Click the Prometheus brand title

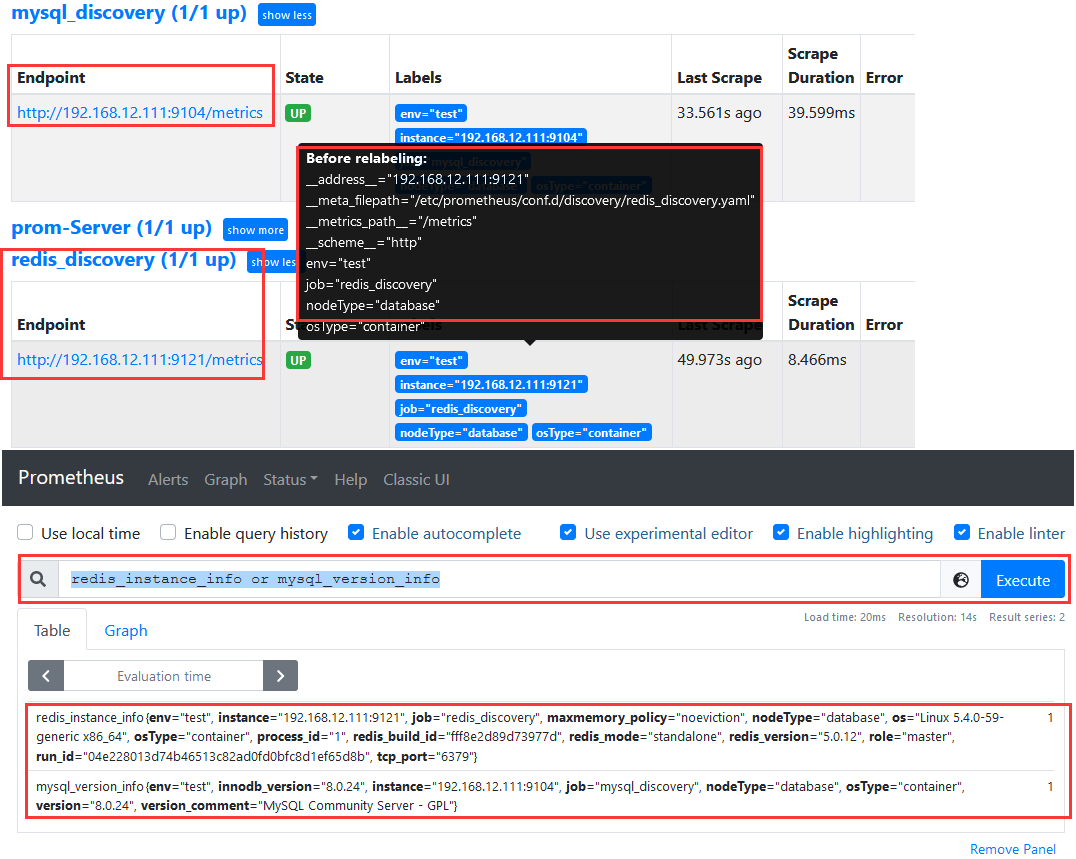pyautogui.click(x=71, y=478)
